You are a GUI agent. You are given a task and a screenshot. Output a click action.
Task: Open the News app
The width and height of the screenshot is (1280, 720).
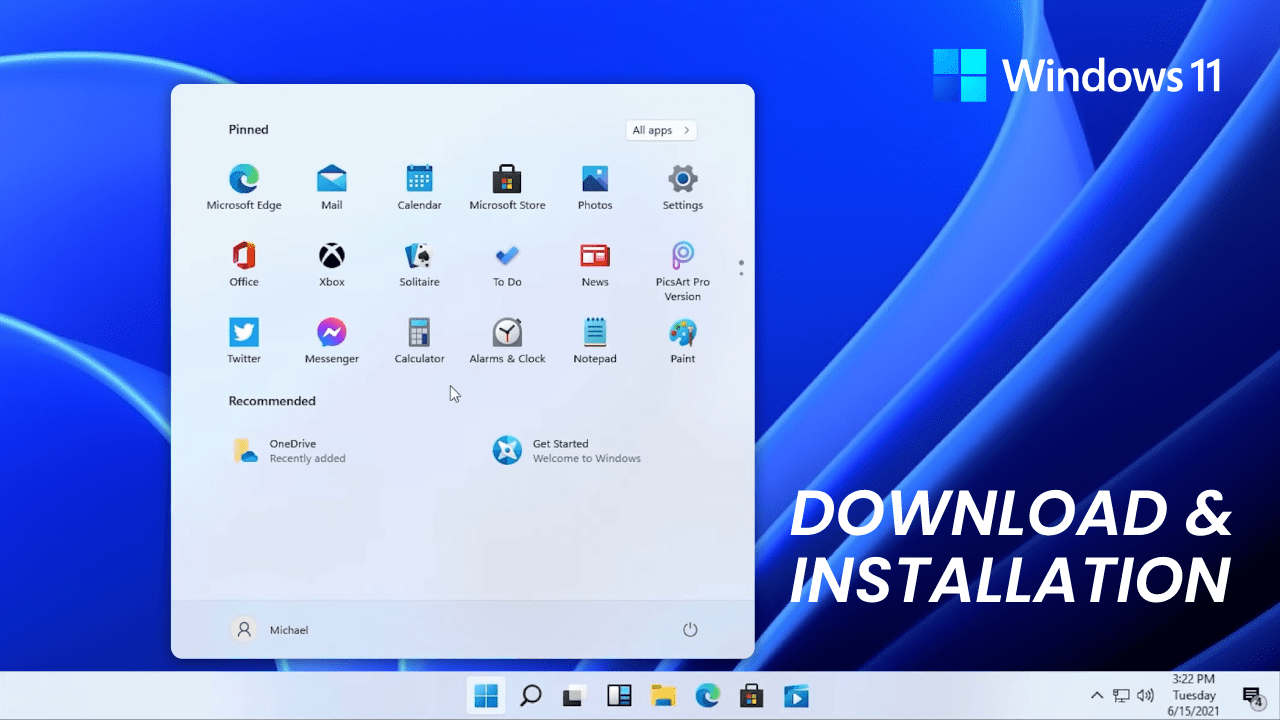pos(595,264)
